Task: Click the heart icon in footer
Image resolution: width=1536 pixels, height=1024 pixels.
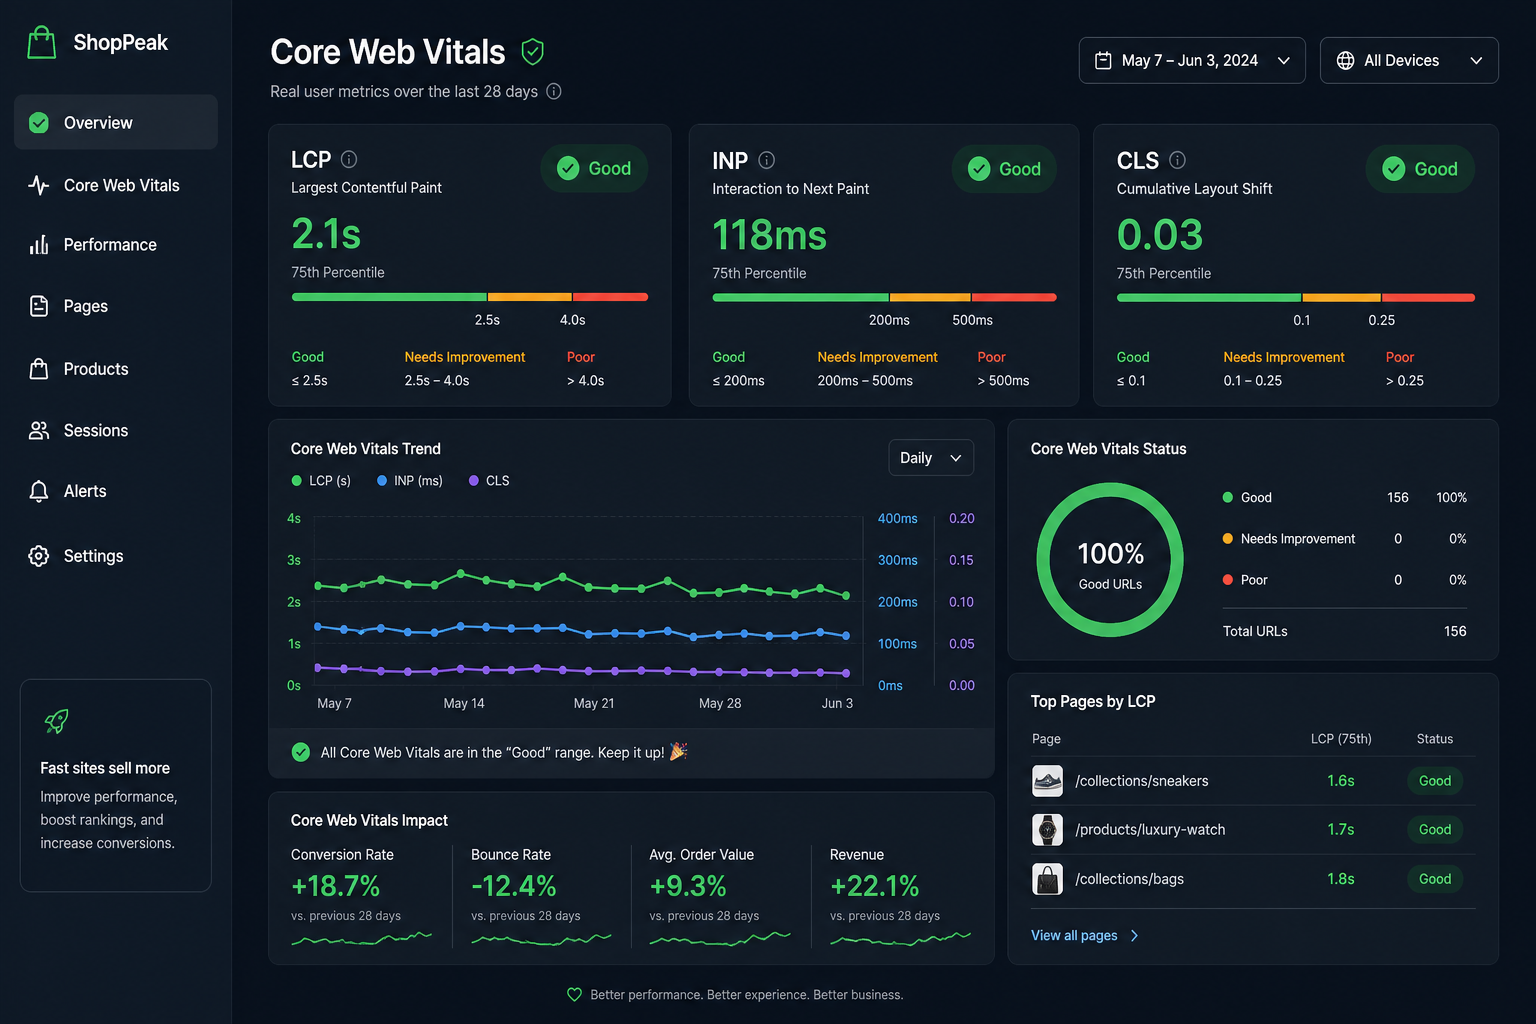Action: click(x=574, y=995)
